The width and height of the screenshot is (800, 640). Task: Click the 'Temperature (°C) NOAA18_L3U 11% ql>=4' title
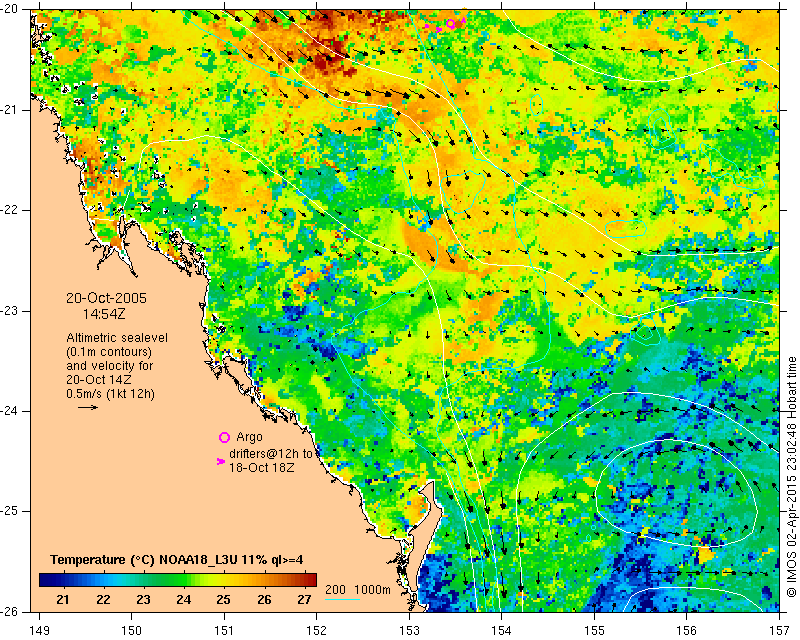177,560
